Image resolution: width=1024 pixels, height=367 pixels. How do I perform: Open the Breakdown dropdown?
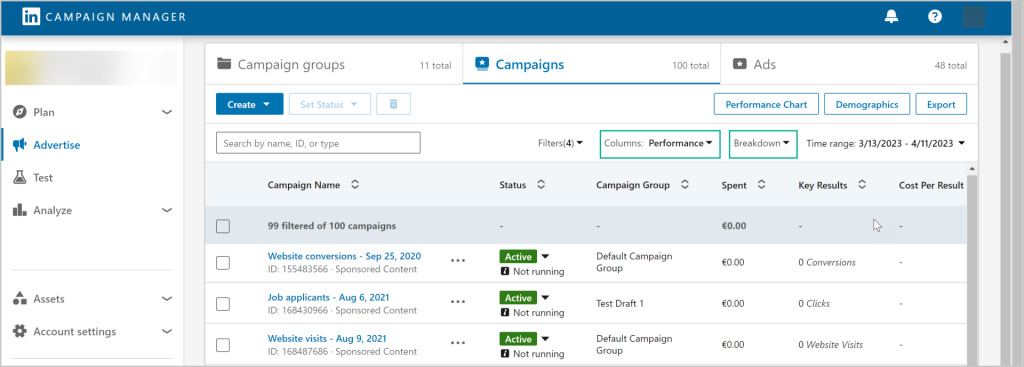(x=763, y=143)
